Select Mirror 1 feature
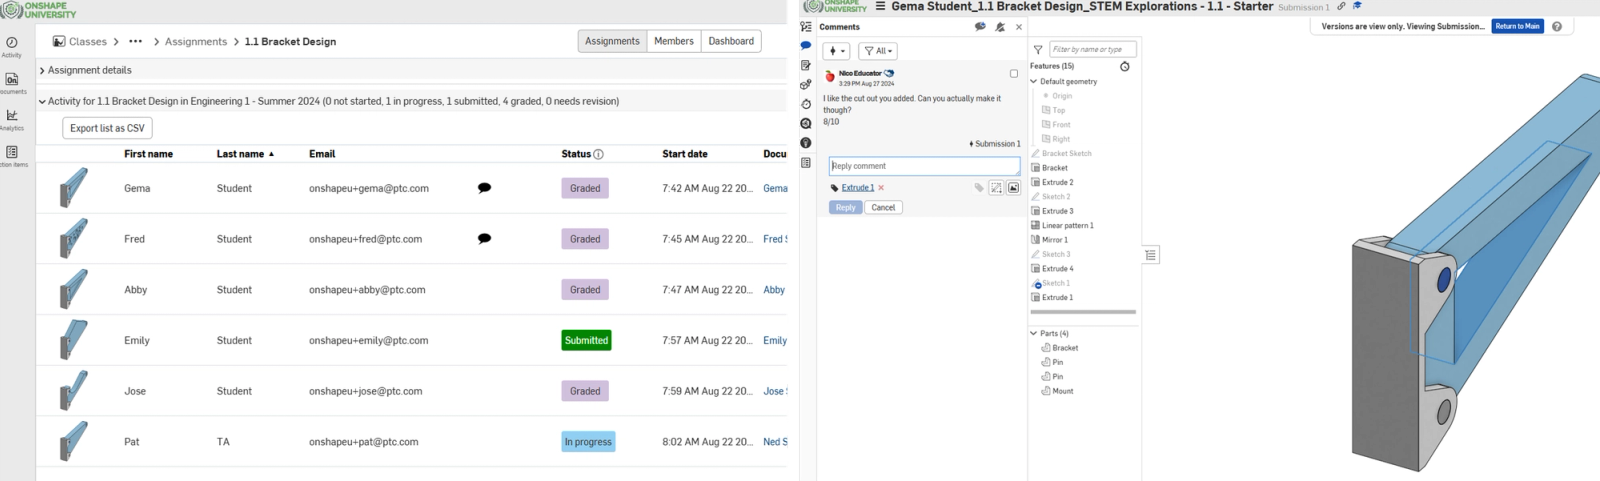 click(x=1054, y=240)
